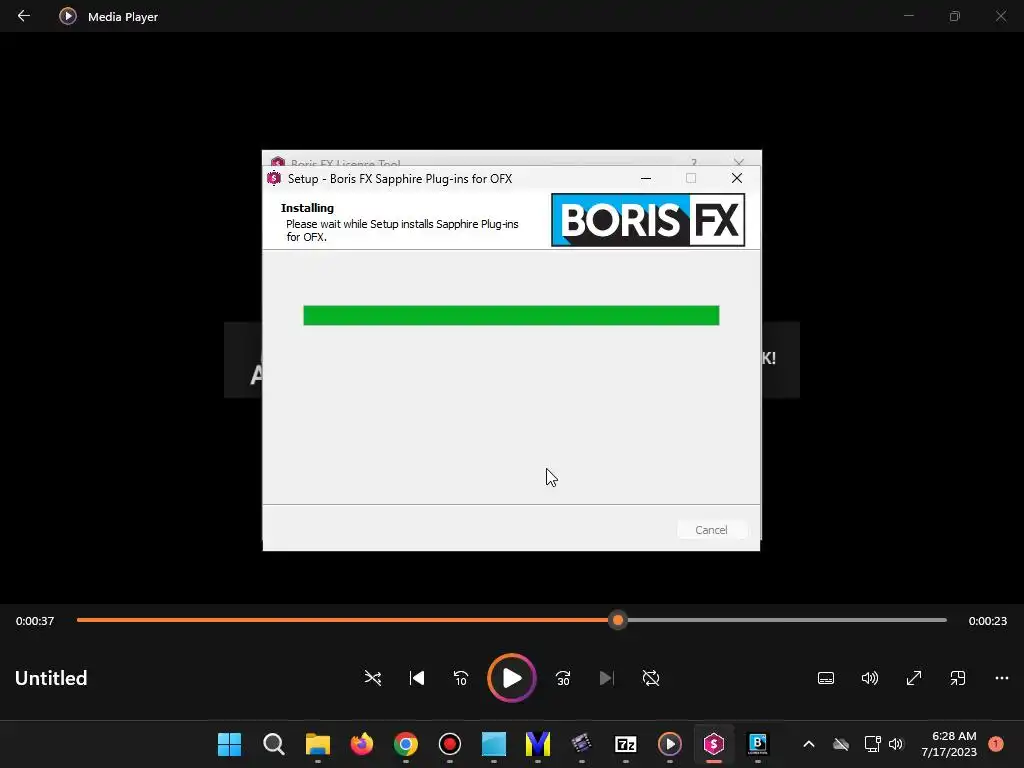Open the blue folder app on taskbar
The height and width of the screenshot is (768, 1024).
(x=494, y=744)
